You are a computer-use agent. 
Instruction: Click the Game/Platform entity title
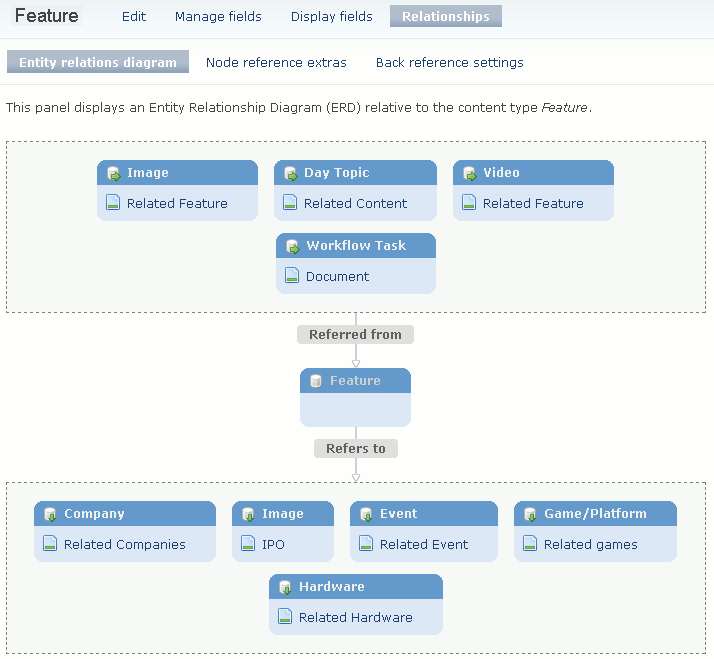[x=595, y=514]
